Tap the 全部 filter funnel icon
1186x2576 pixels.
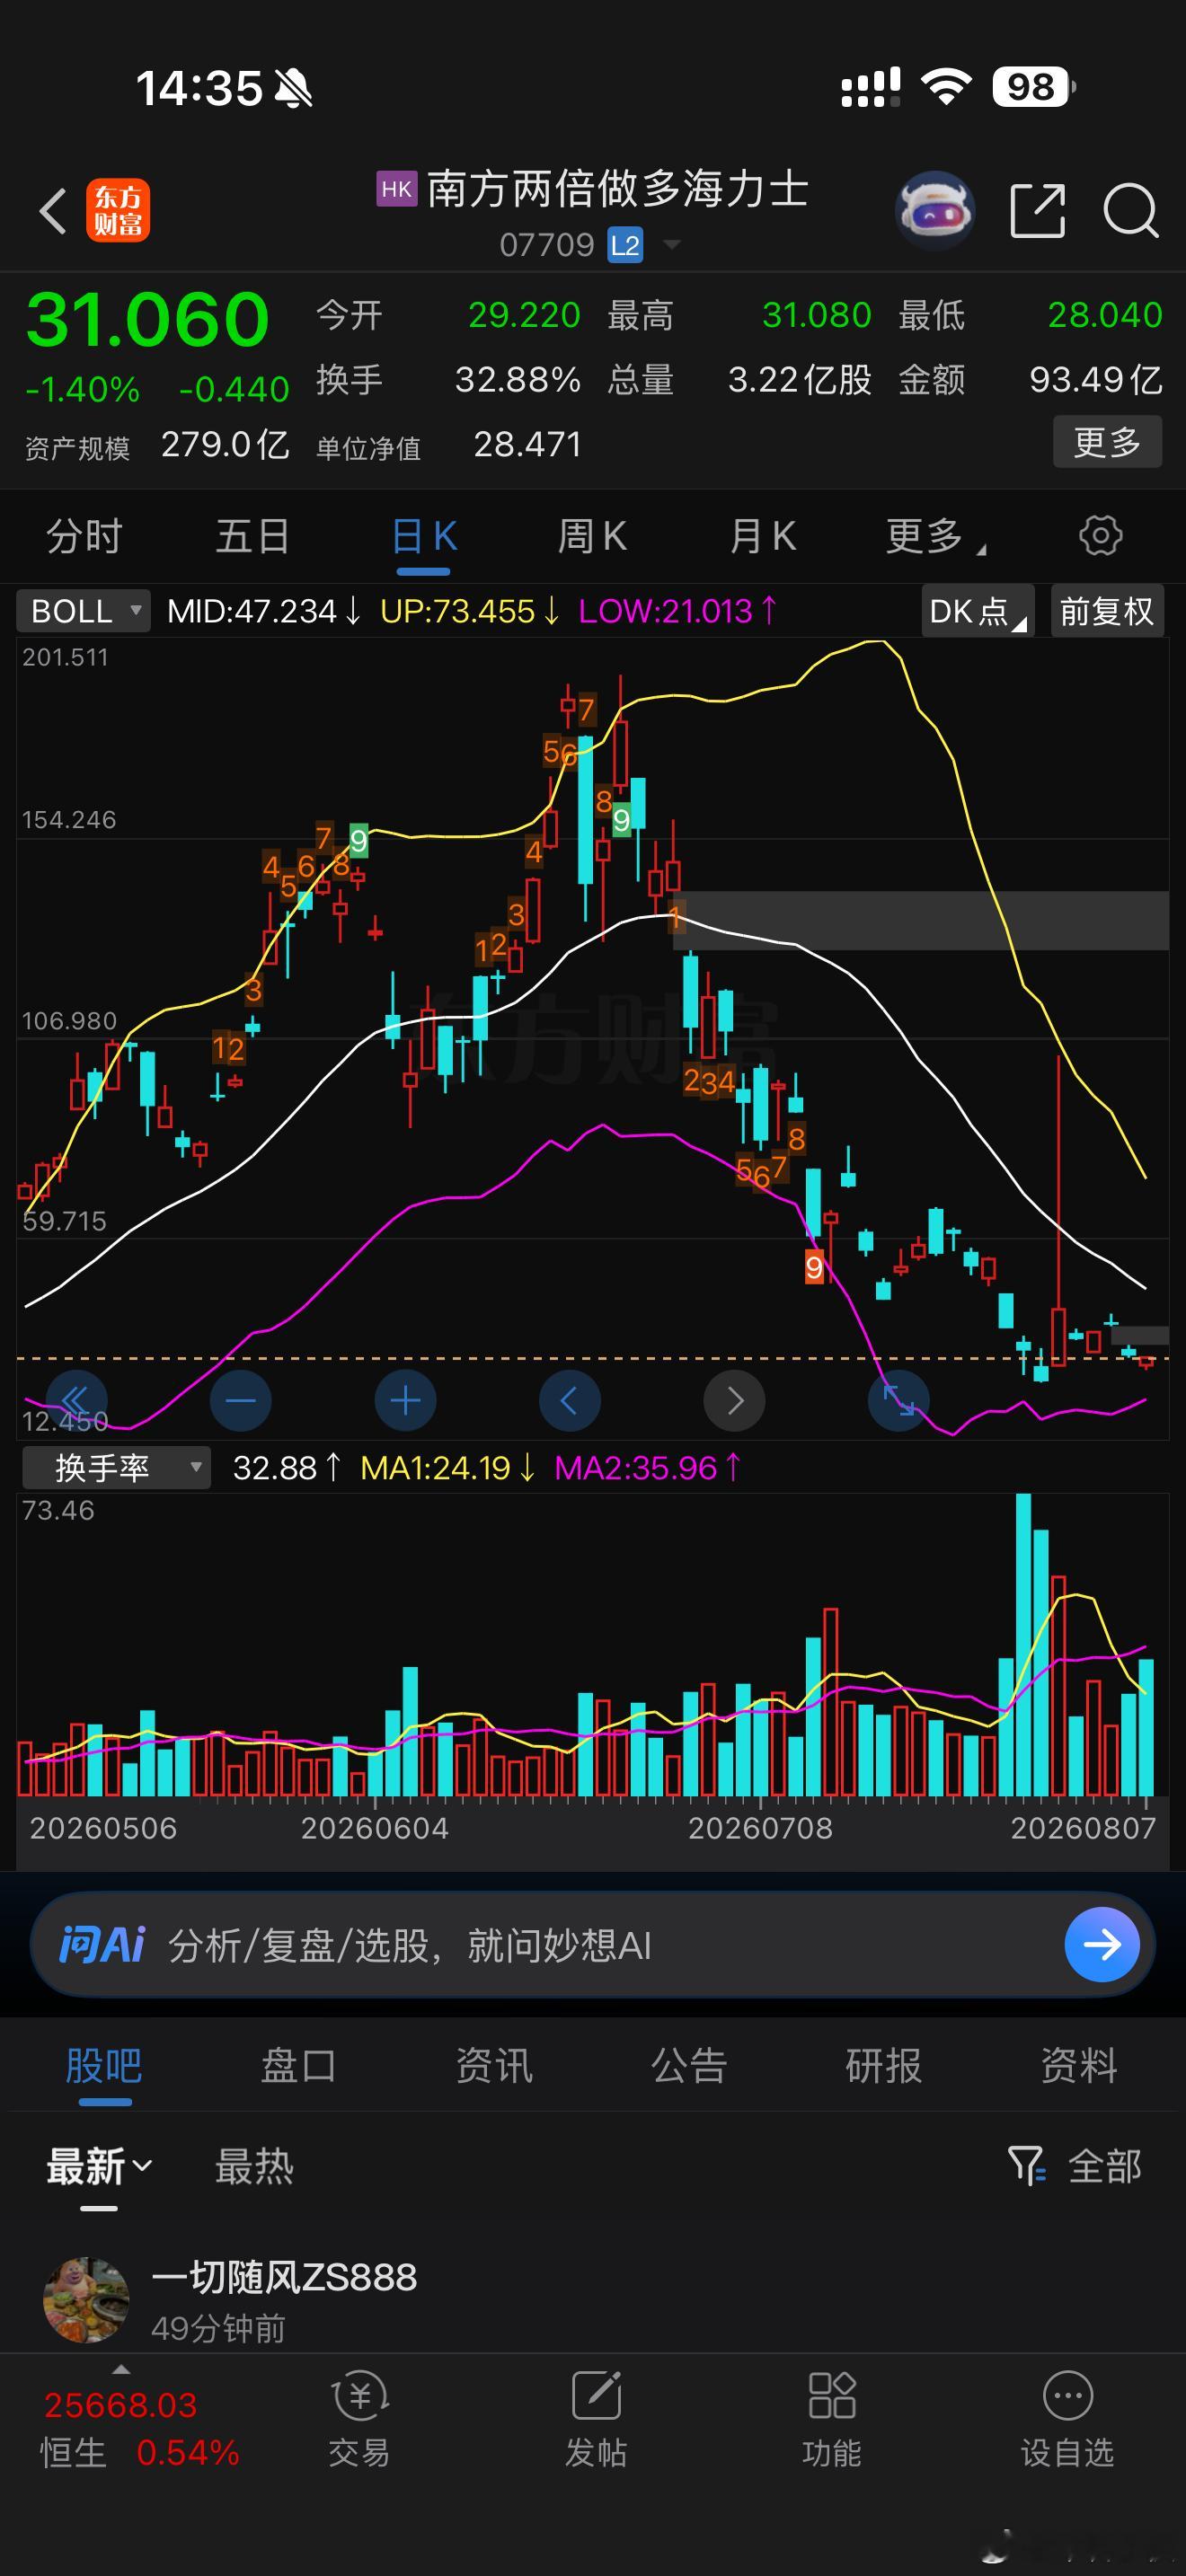[1026, 2166]
